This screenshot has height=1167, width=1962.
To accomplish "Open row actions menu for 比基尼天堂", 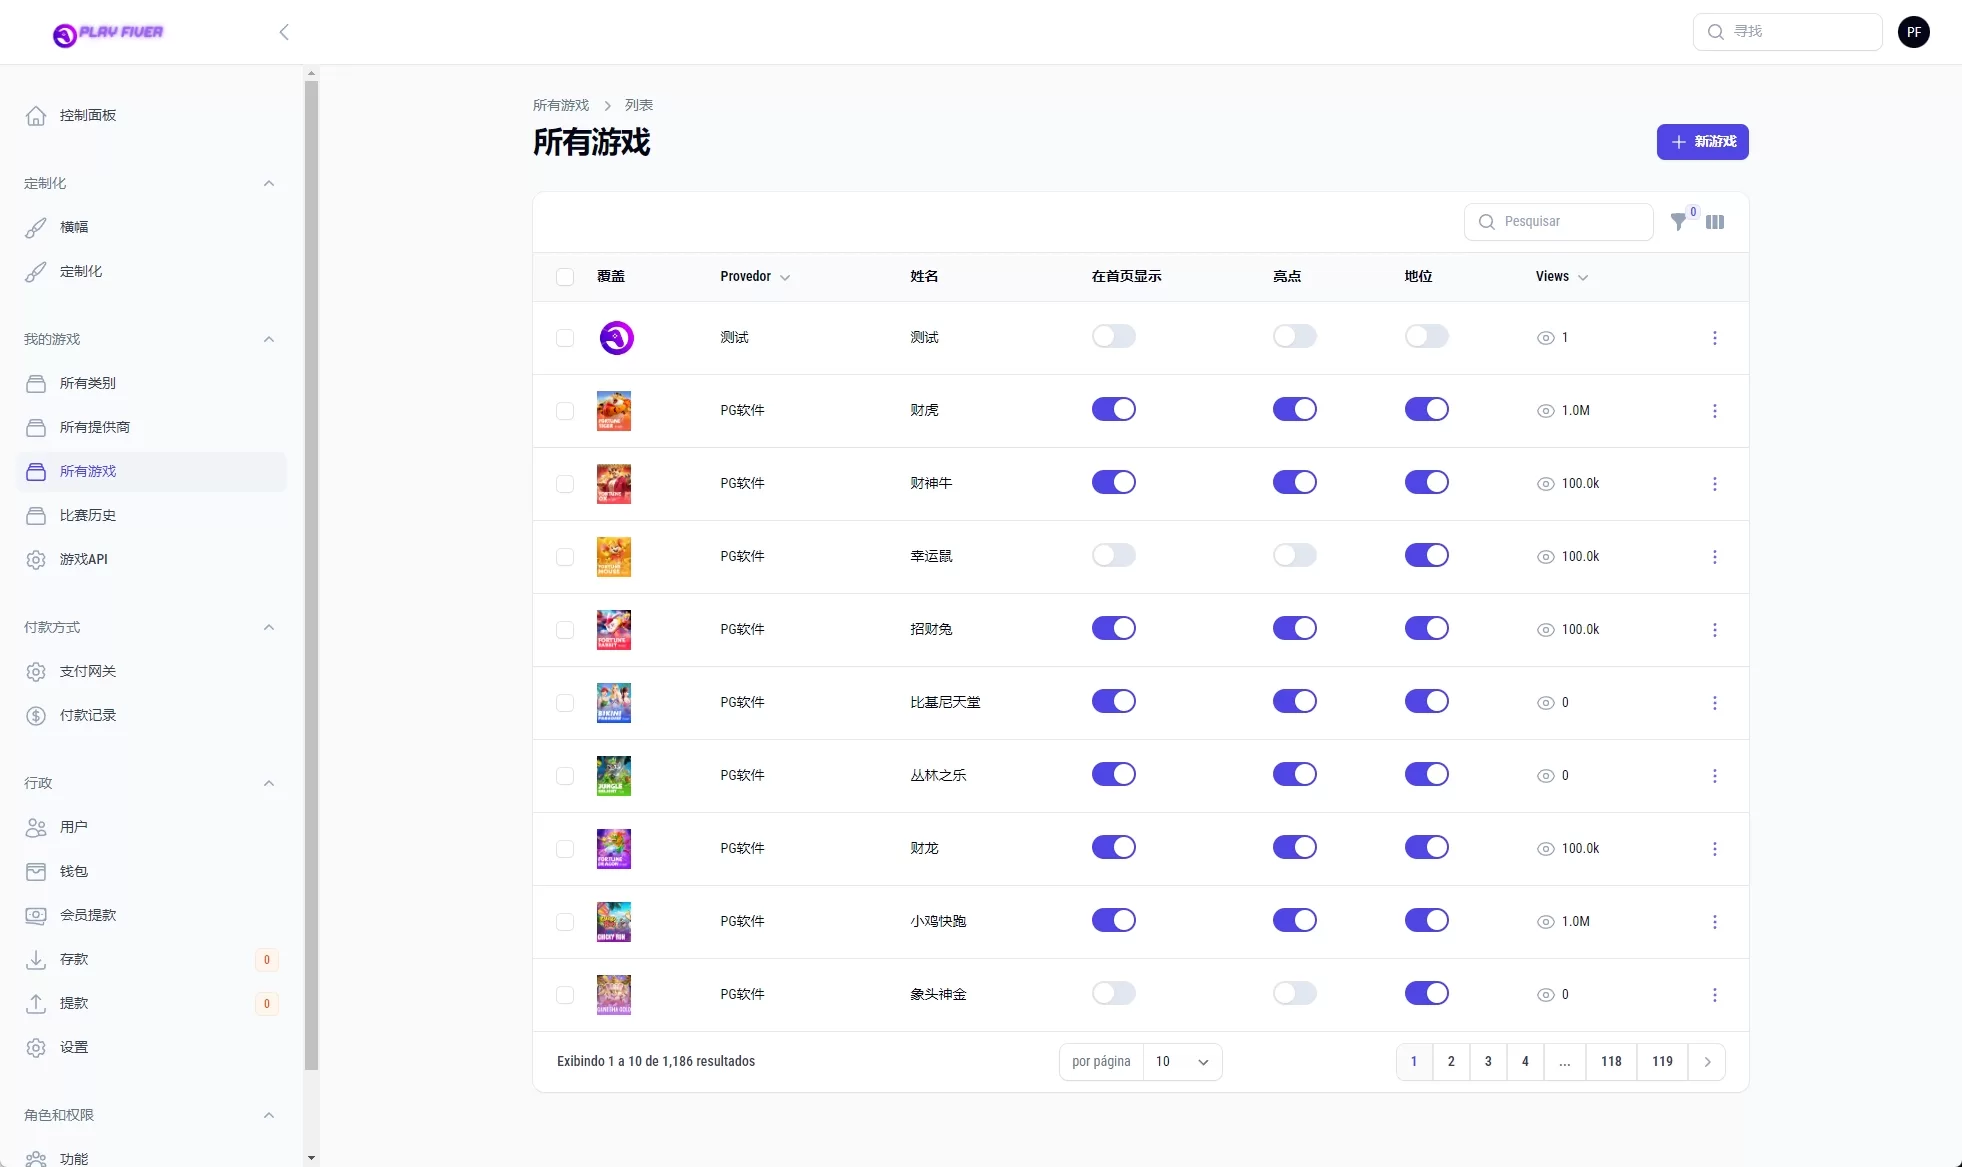I will 1714,703.
